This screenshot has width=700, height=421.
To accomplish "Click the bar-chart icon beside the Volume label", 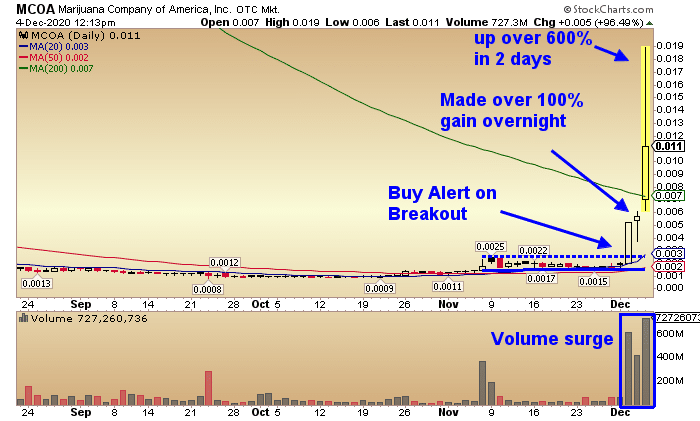I will point(24,318).
